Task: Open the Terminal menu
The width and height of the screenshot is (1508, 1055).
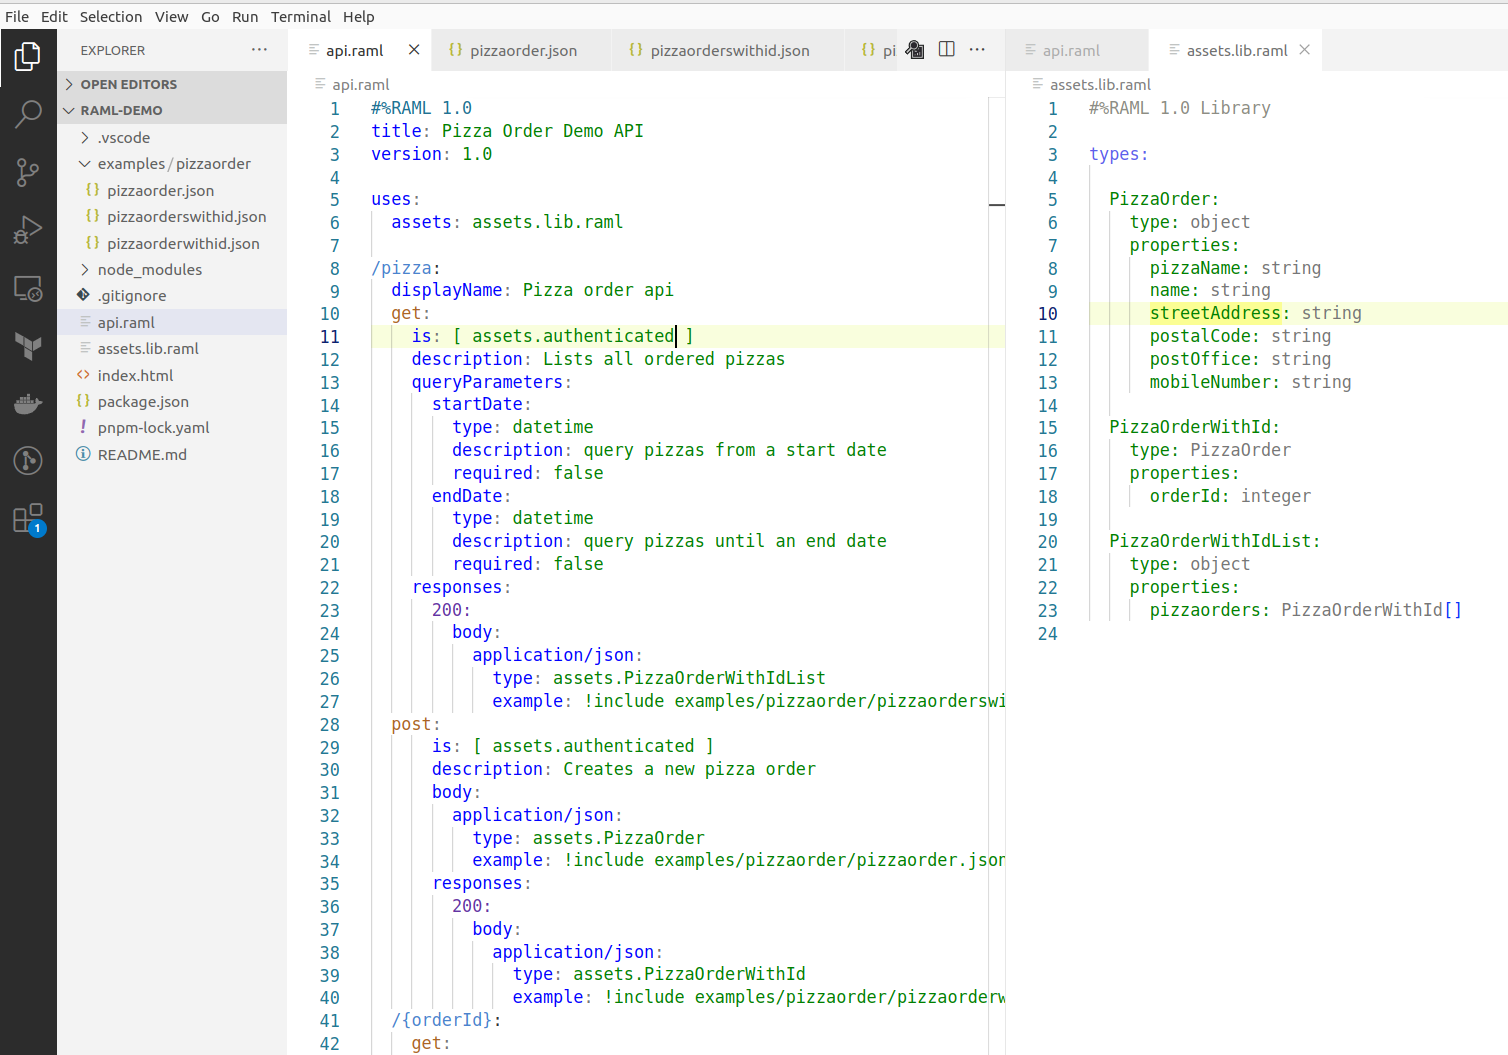Action: [301, 17]
